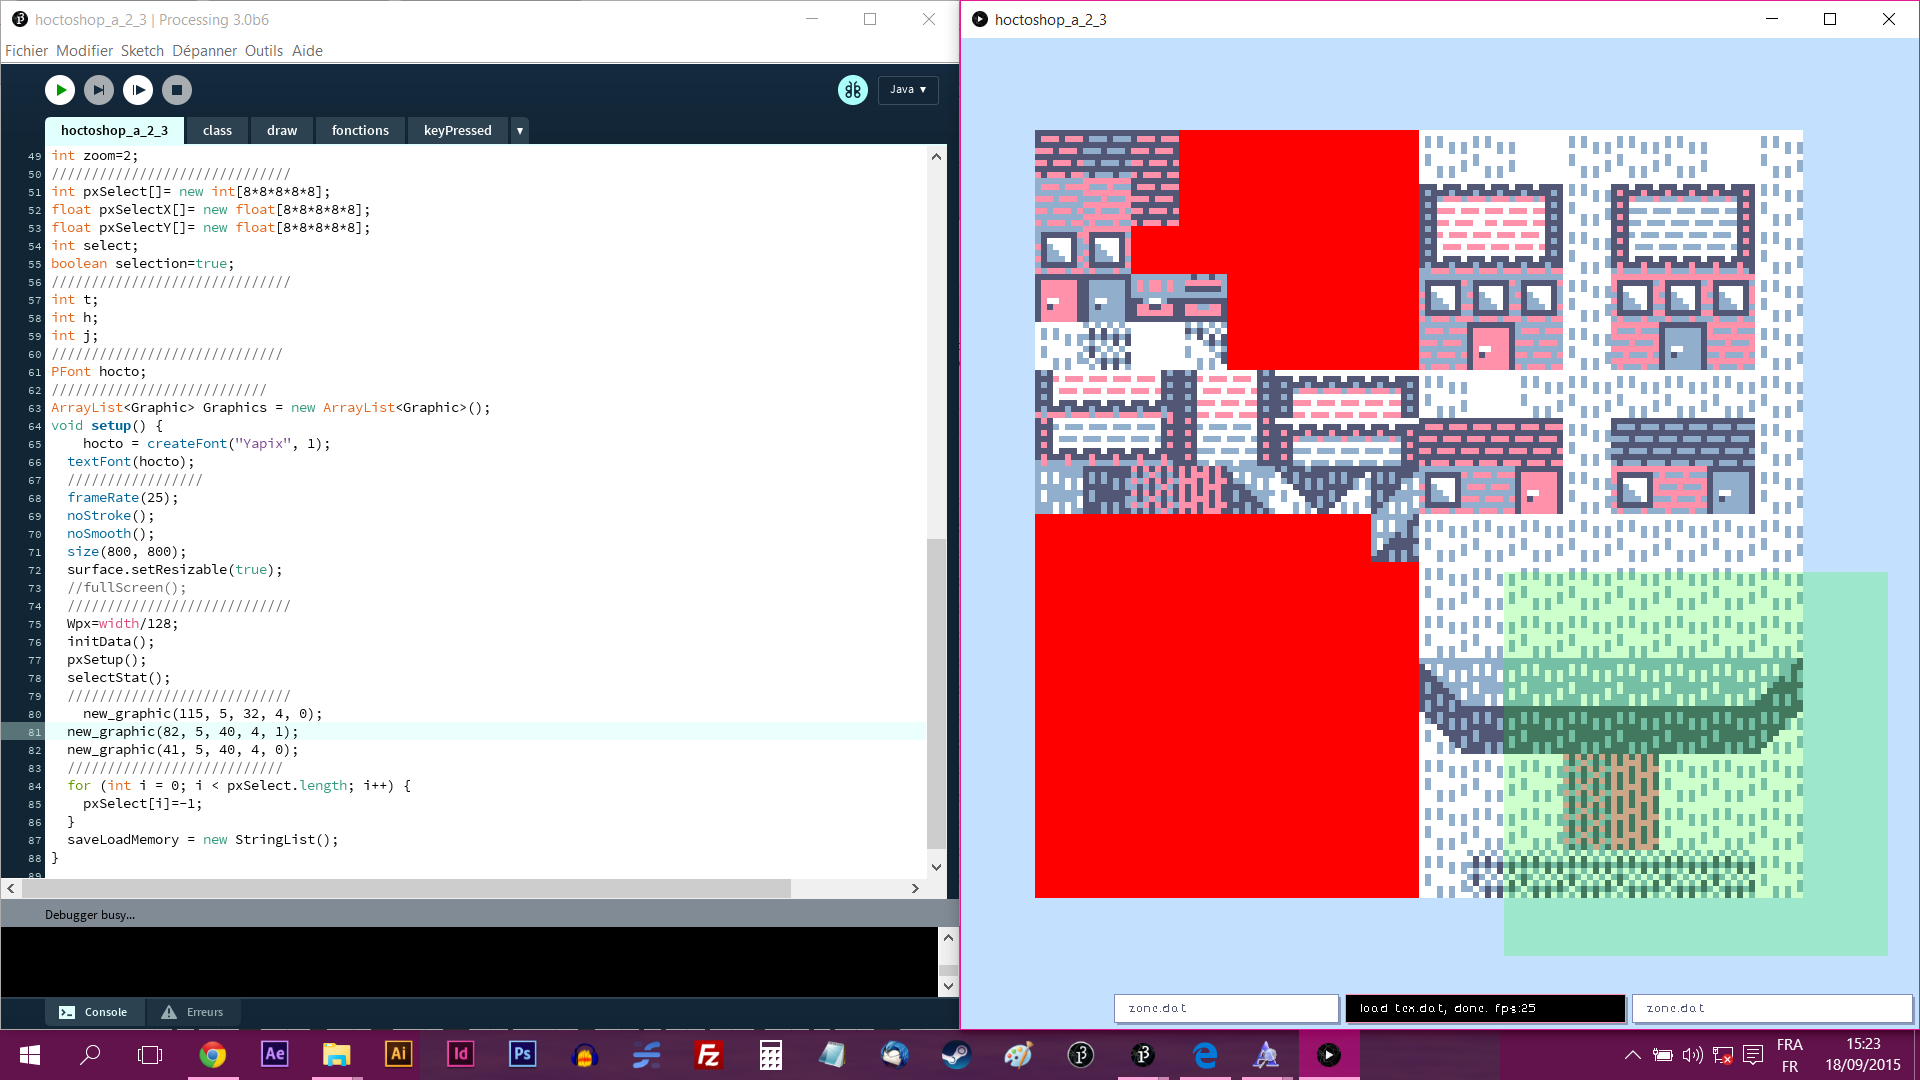Select the hoctoshop_a_2_3 tab
Viewport: 1920px width, 1080px height.
114,131
